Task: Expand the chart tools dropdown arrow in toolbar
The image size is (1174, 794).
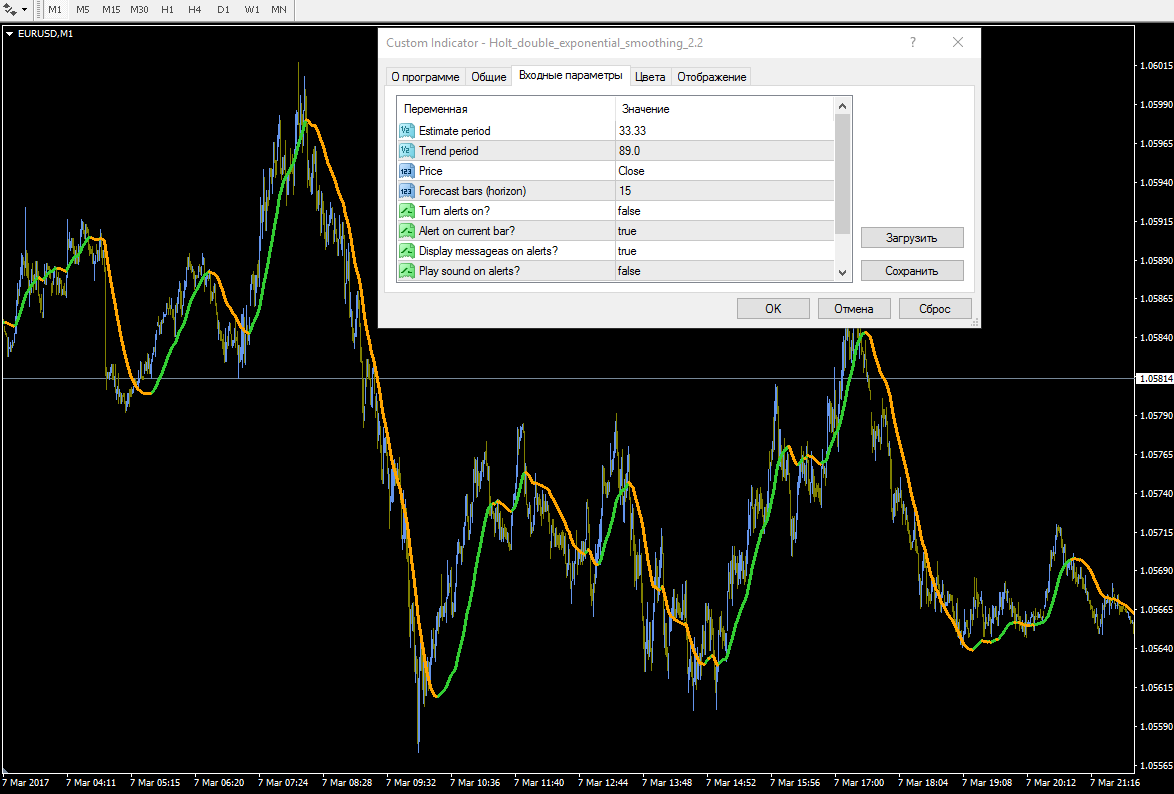Action: point(25,10)
